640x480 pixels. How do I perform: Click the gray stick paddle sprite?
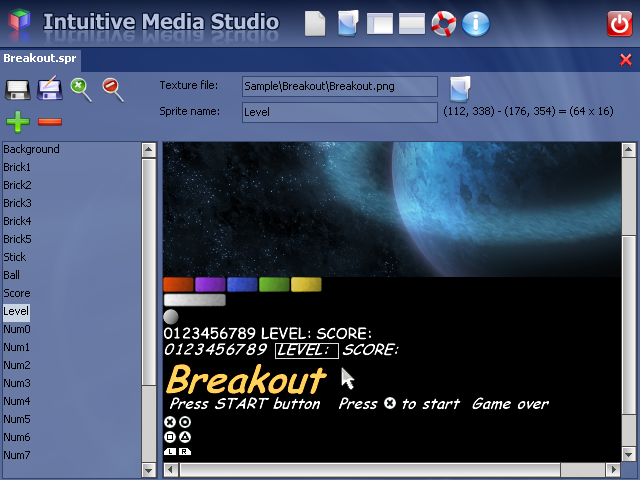coord(195,300)
